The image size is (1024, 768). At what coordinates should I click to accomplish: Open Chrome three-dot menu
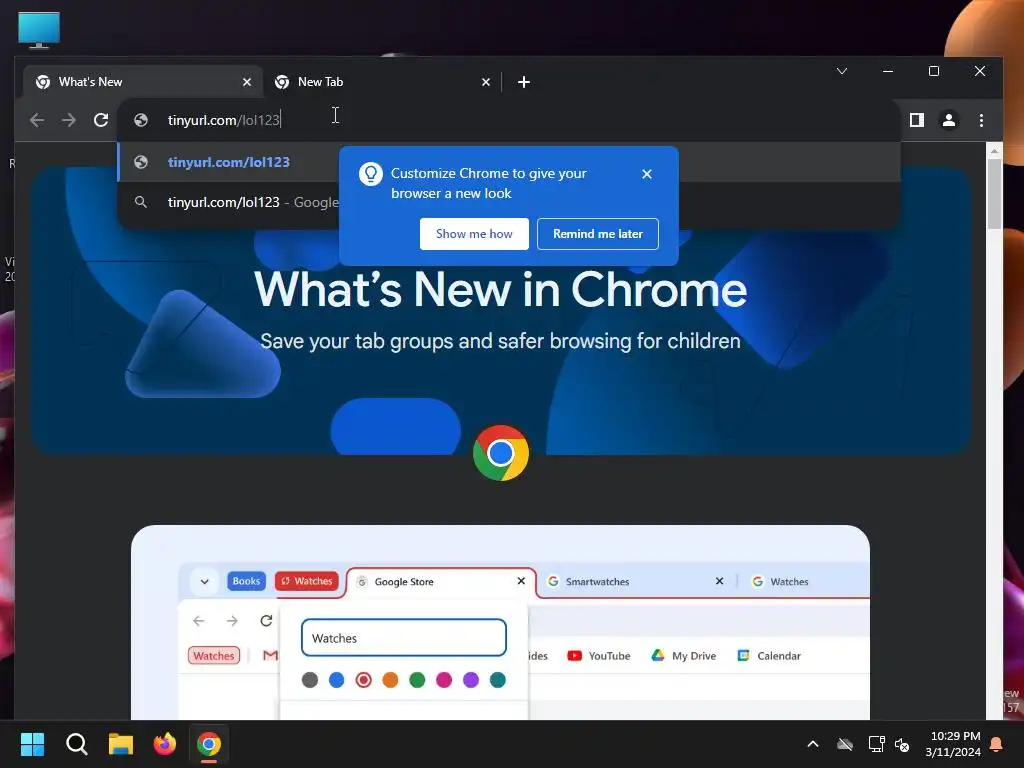coord(981,120)
